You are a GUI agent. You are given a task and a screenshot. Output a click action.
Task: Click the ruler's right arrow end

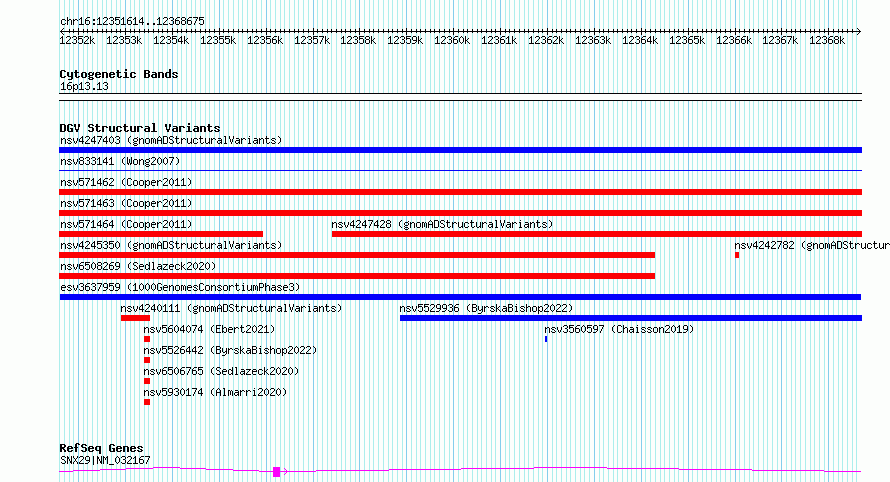[859, 31]
